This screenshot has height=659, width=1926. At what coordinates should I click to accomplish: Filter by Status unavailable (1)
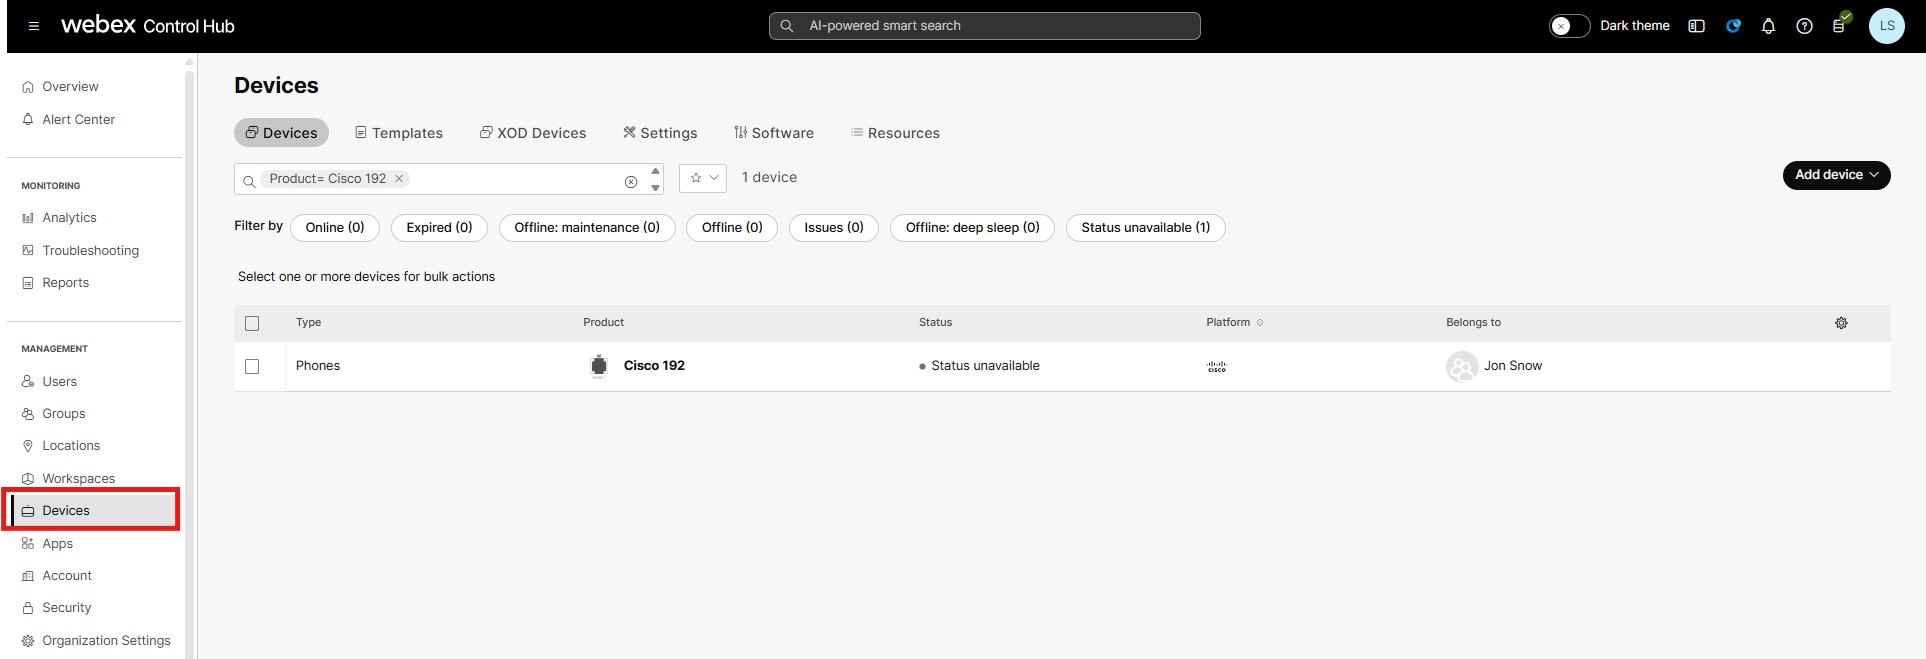pyautogui.click(x=1145, y=228)
